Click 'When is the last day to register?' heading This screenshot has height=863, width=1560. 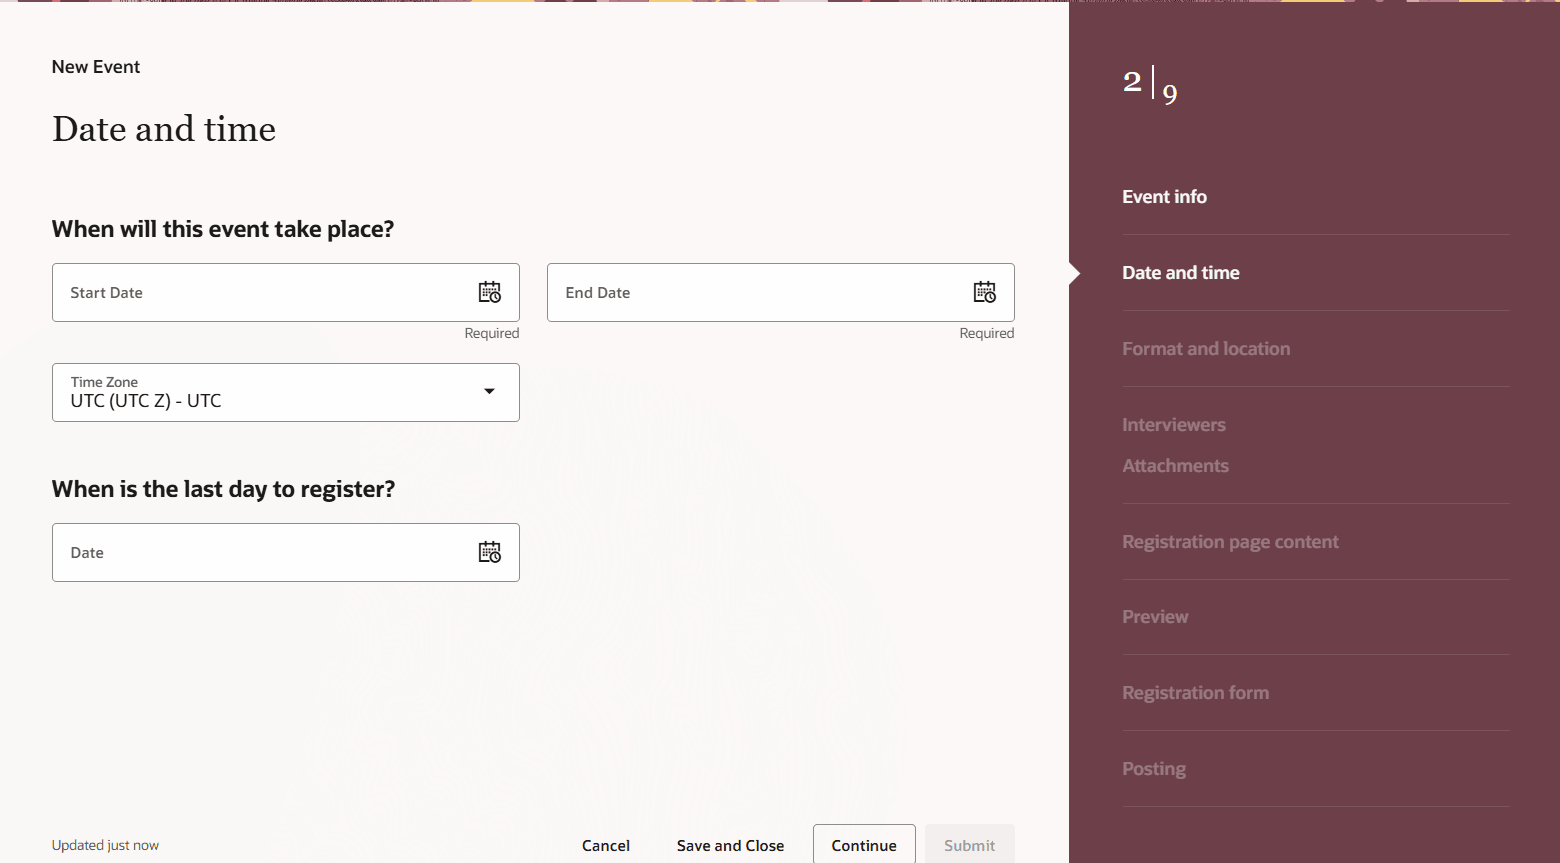pos(223,489)
